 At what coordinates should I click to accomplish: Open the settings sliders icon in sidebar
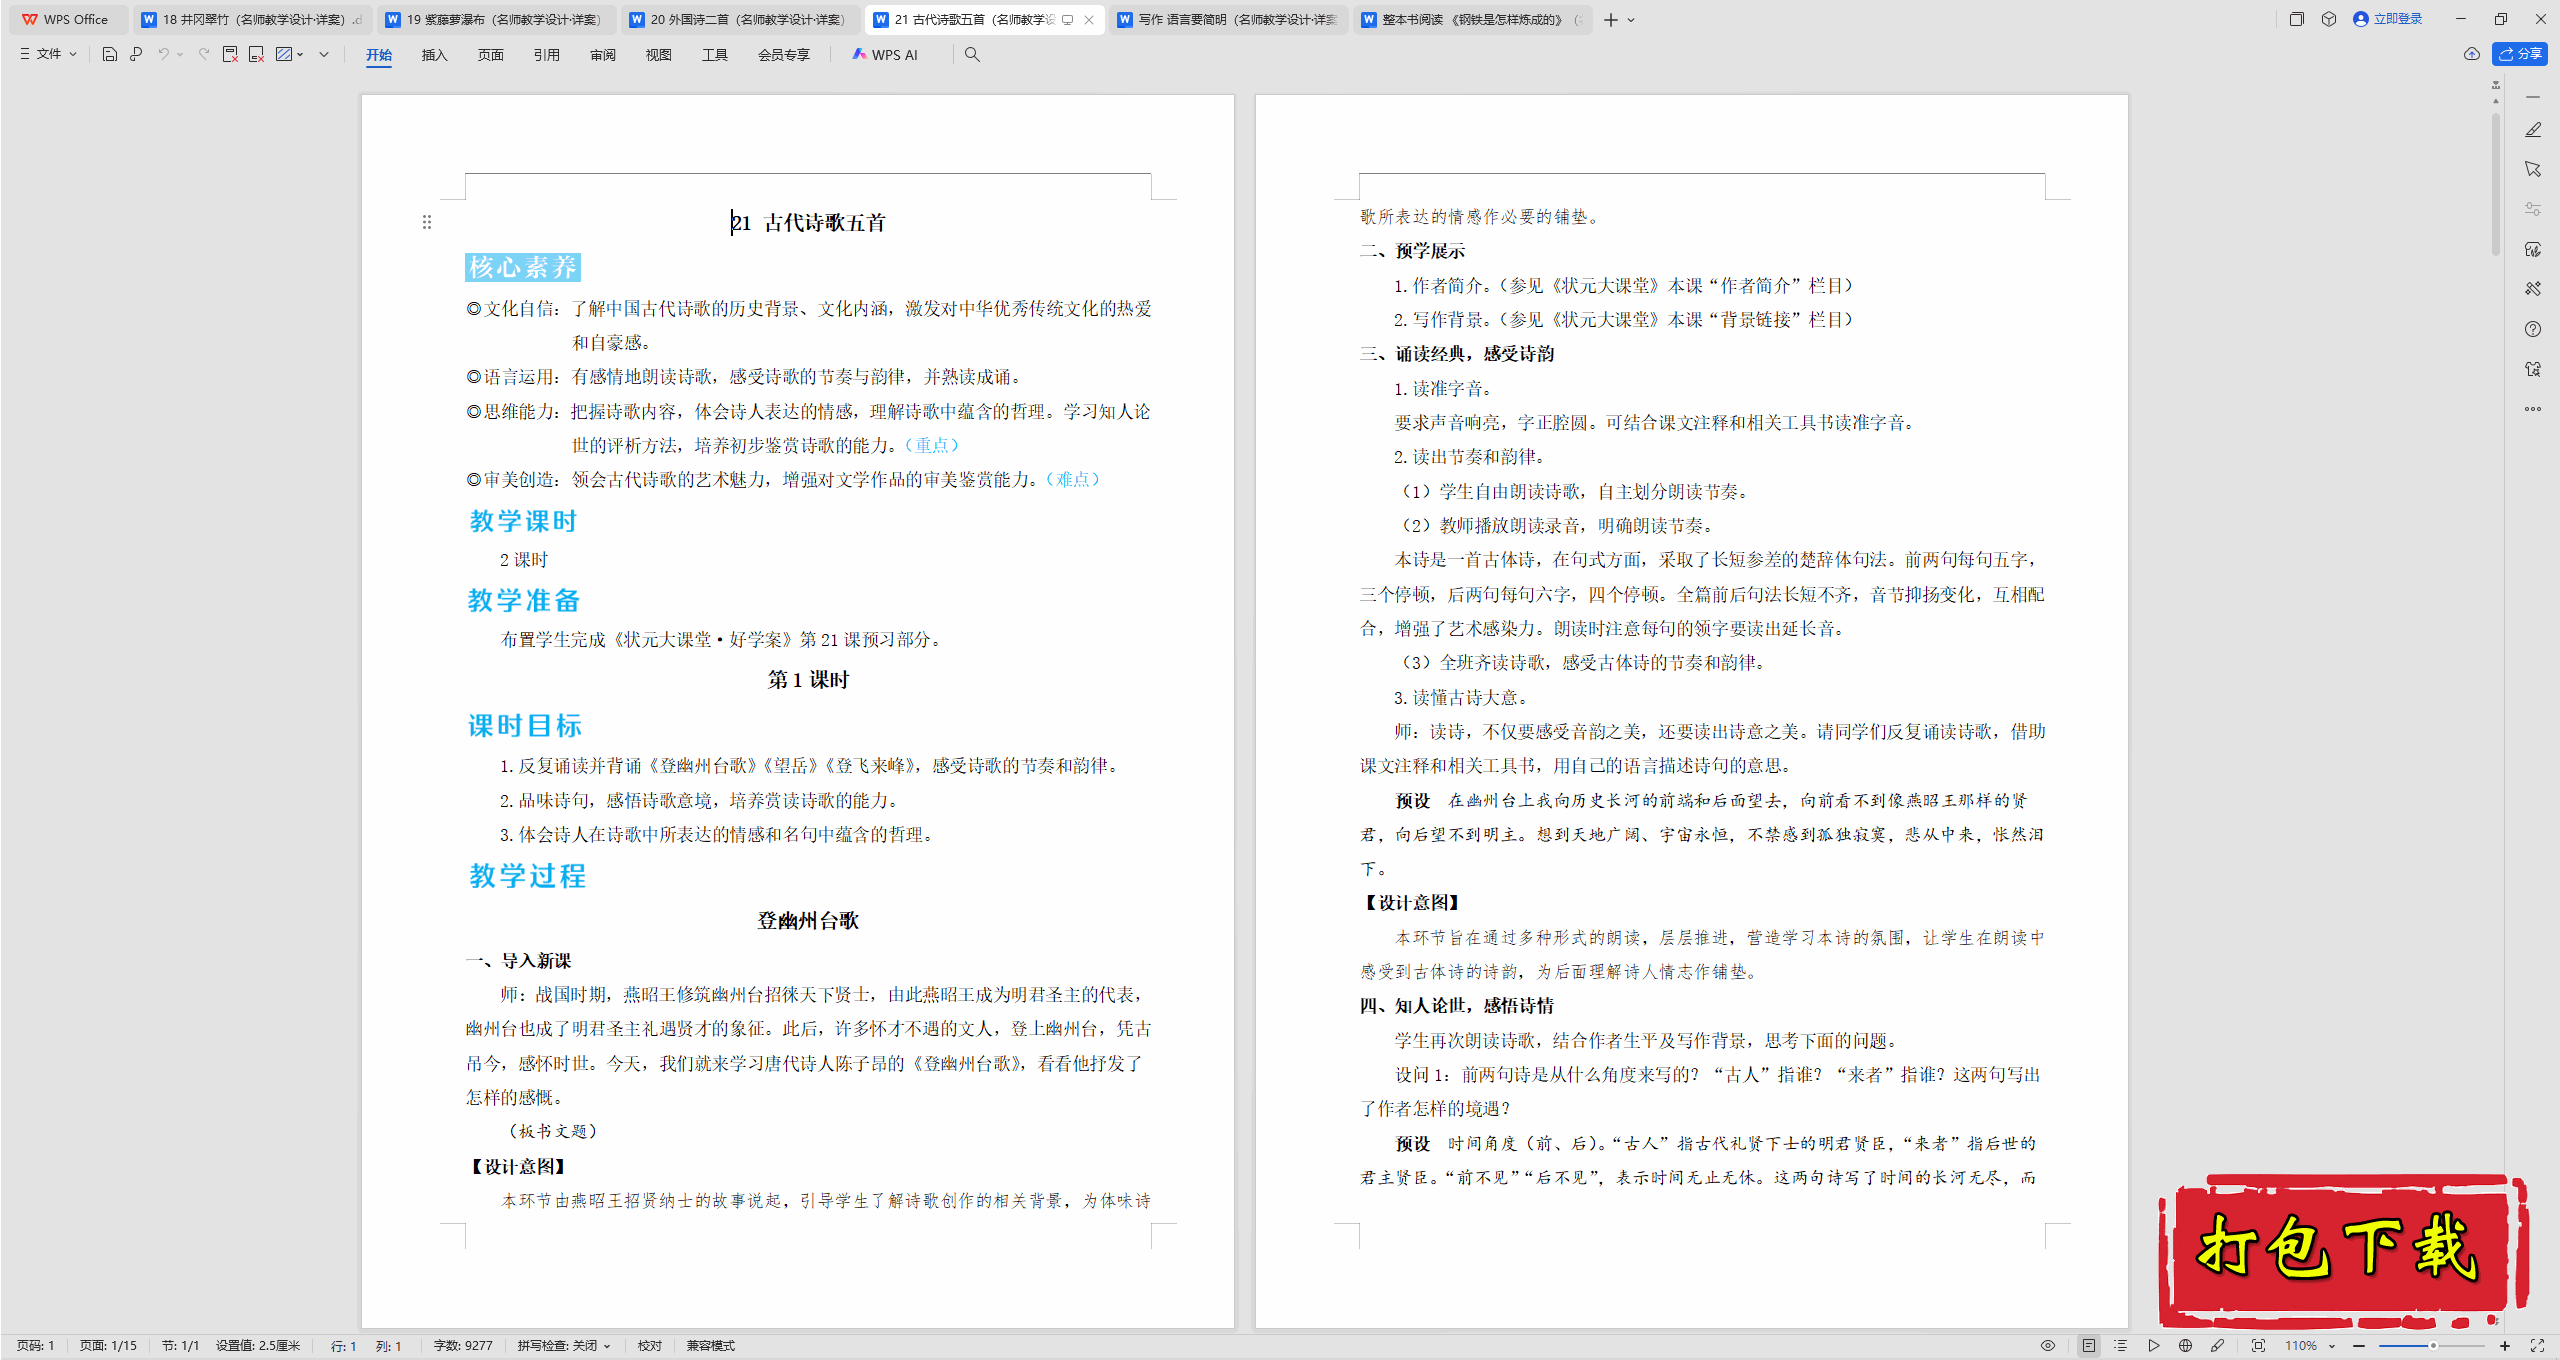pos(2533,209)
